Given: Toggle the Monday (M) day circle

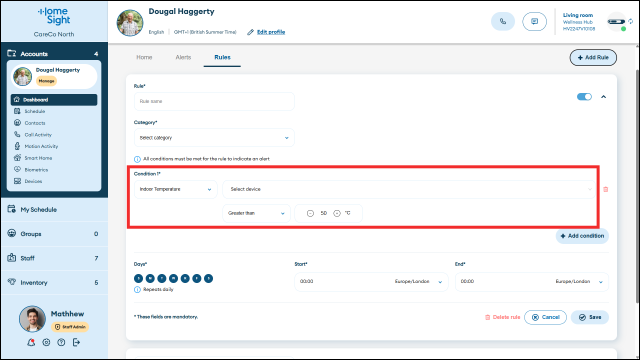Looking at the screenshot, I should [150, 278].
